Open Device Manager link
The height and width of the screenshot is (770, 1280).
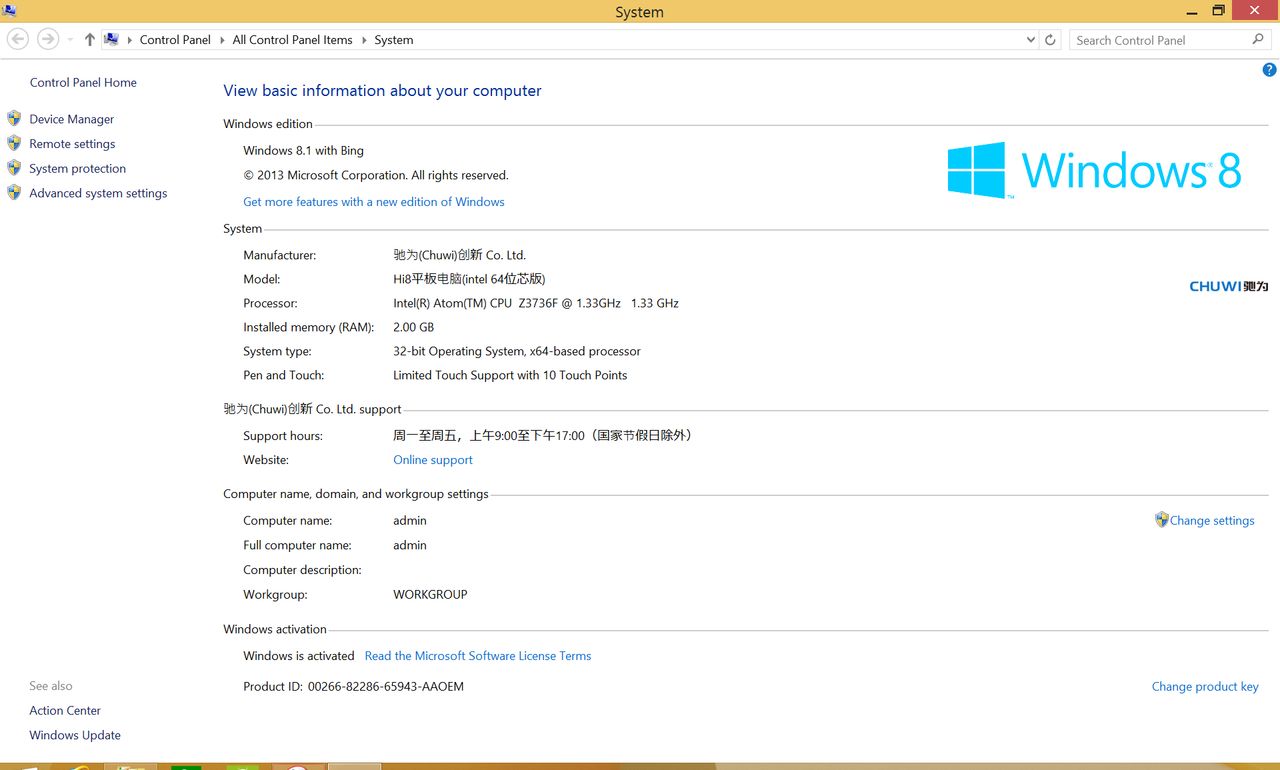click(x=72, y=119)
